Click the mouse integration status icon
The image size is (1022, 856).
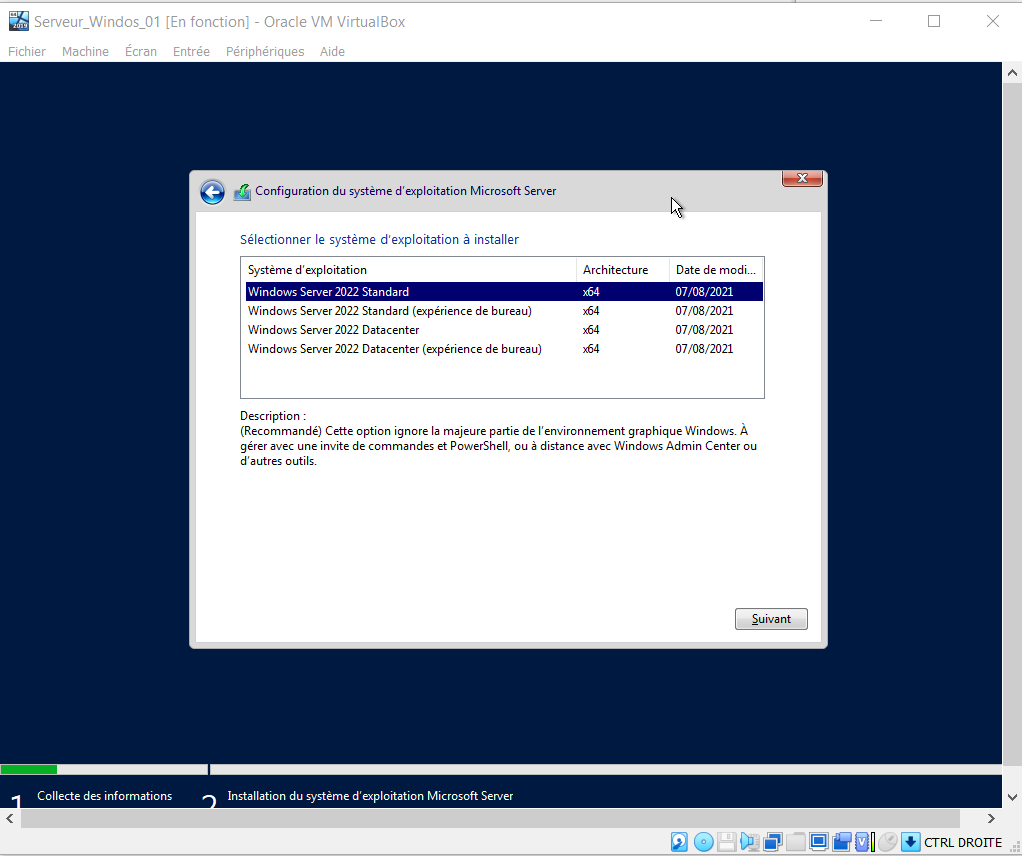click(x=887, y=842)
